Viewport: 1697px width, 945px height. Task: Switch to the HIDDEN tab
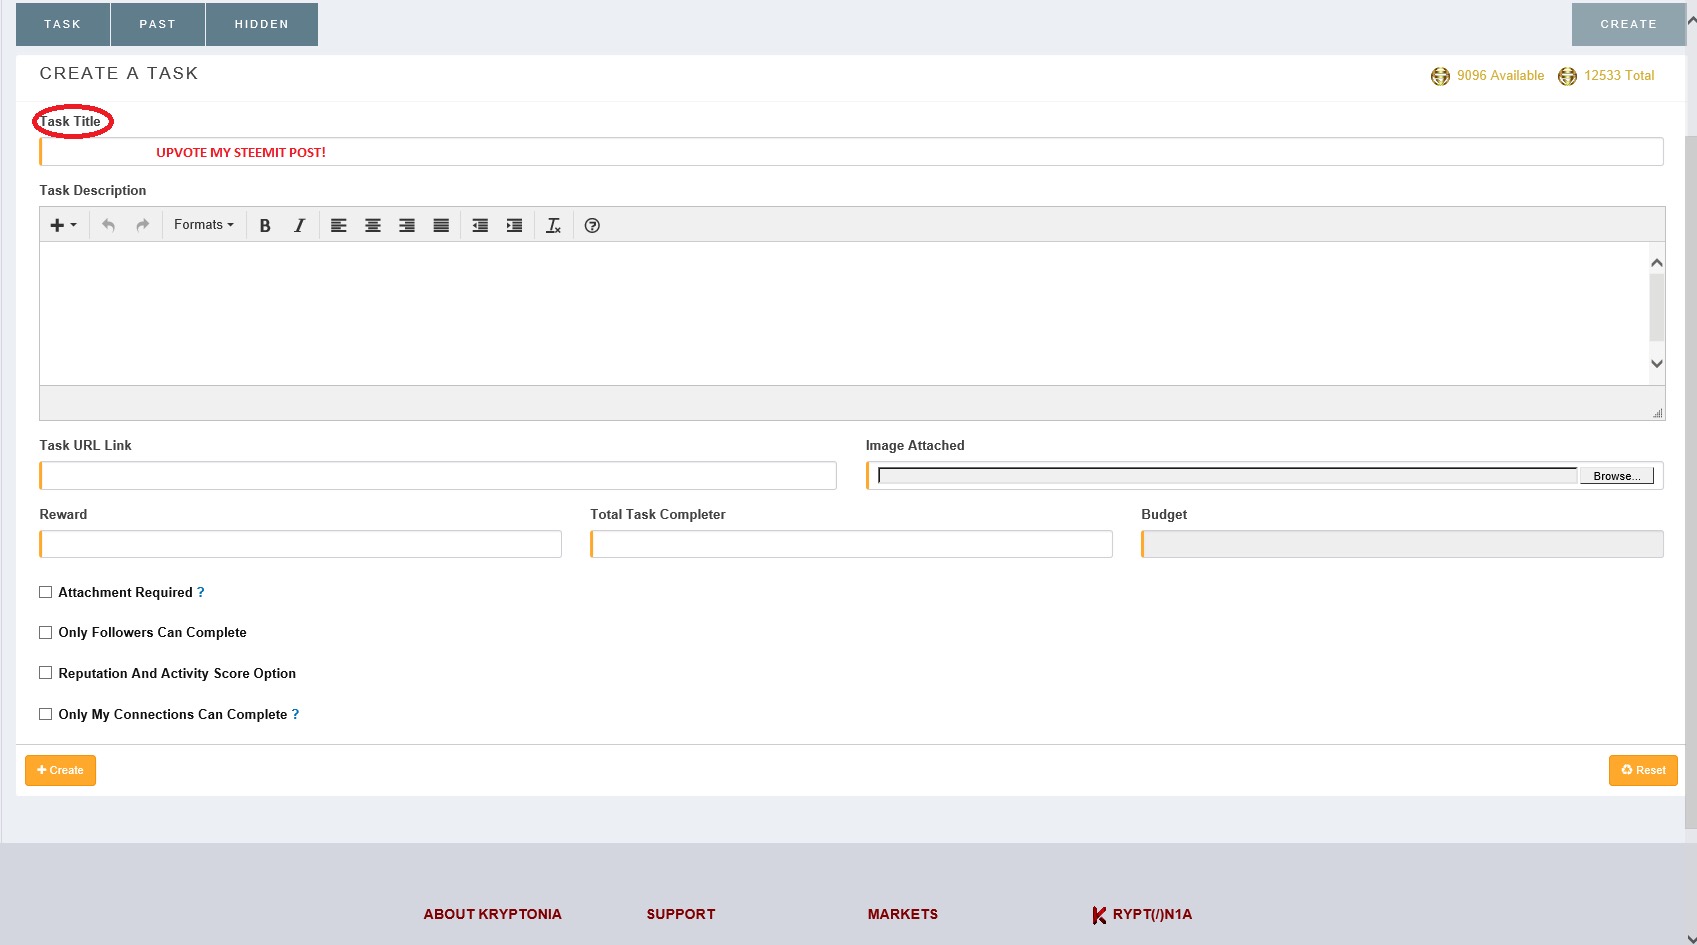coord(262,24)
